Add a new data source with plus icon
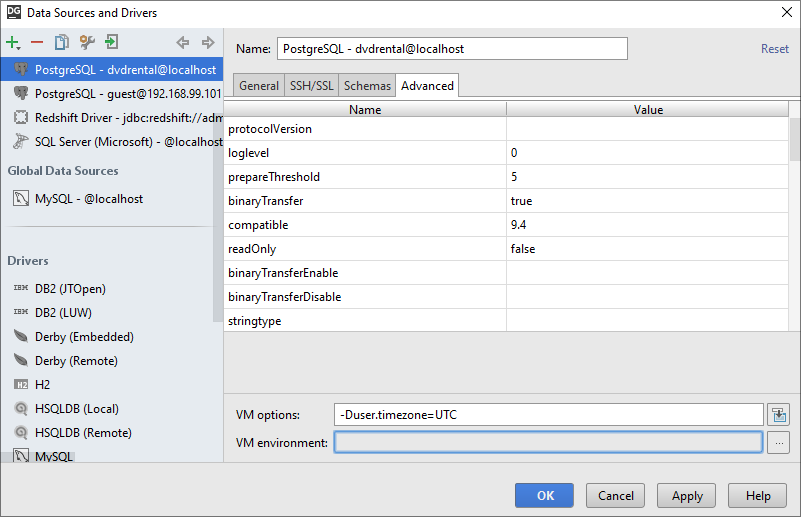Viewport: 801px width, 517px height. point(12,42)
